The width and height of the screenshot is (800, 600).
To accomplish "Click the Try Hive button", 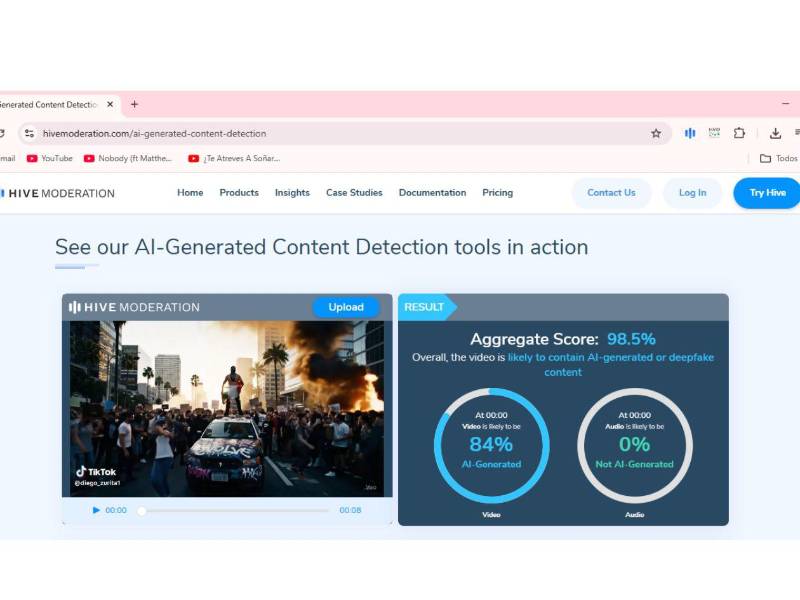I will tap(766, 193).
